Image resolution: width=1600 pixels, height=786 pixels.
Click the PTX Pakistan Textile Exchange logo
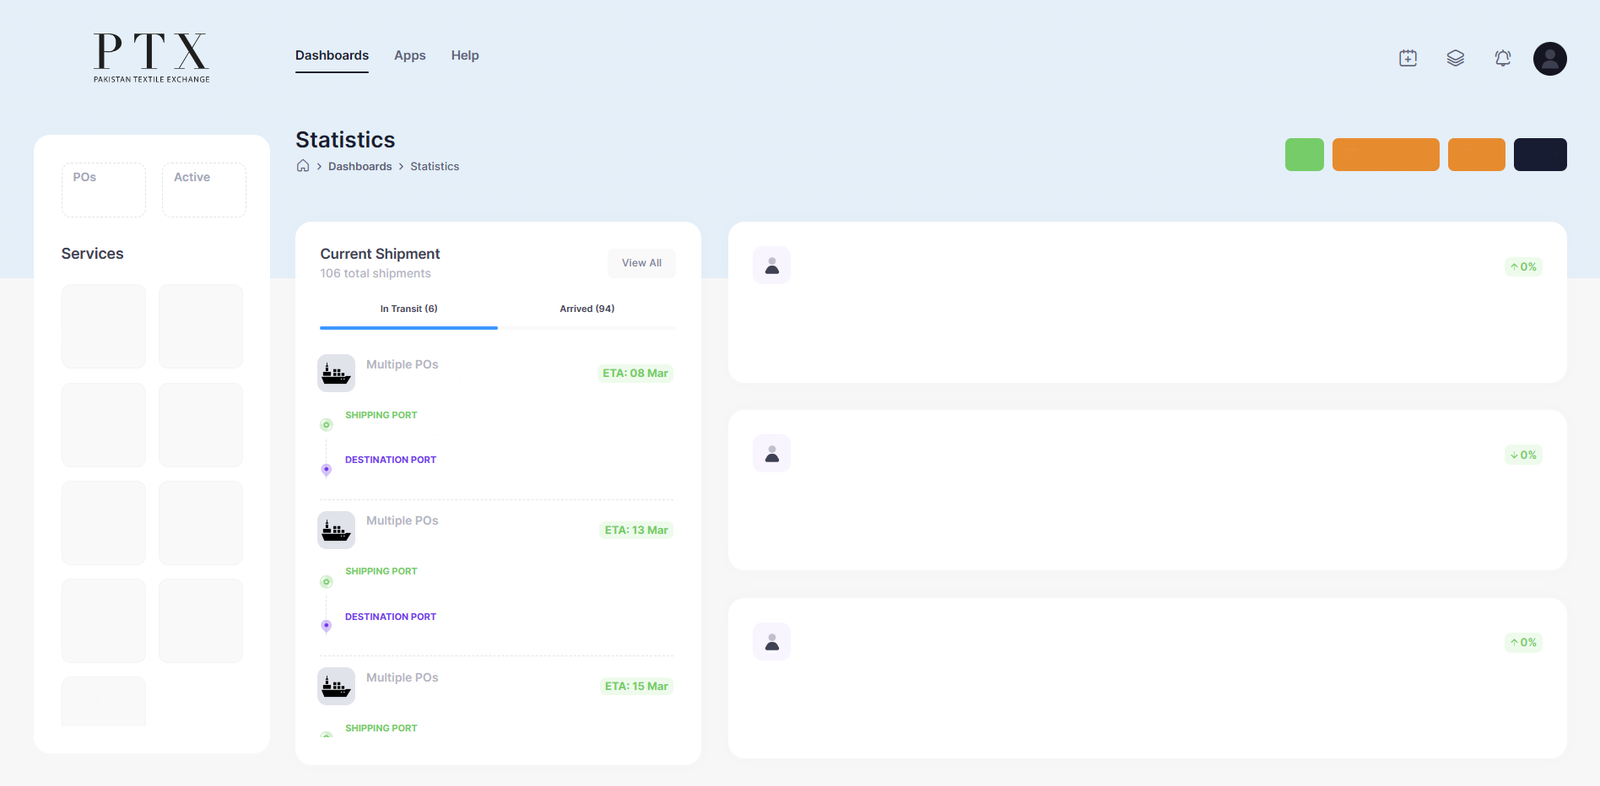click(152, 57)
